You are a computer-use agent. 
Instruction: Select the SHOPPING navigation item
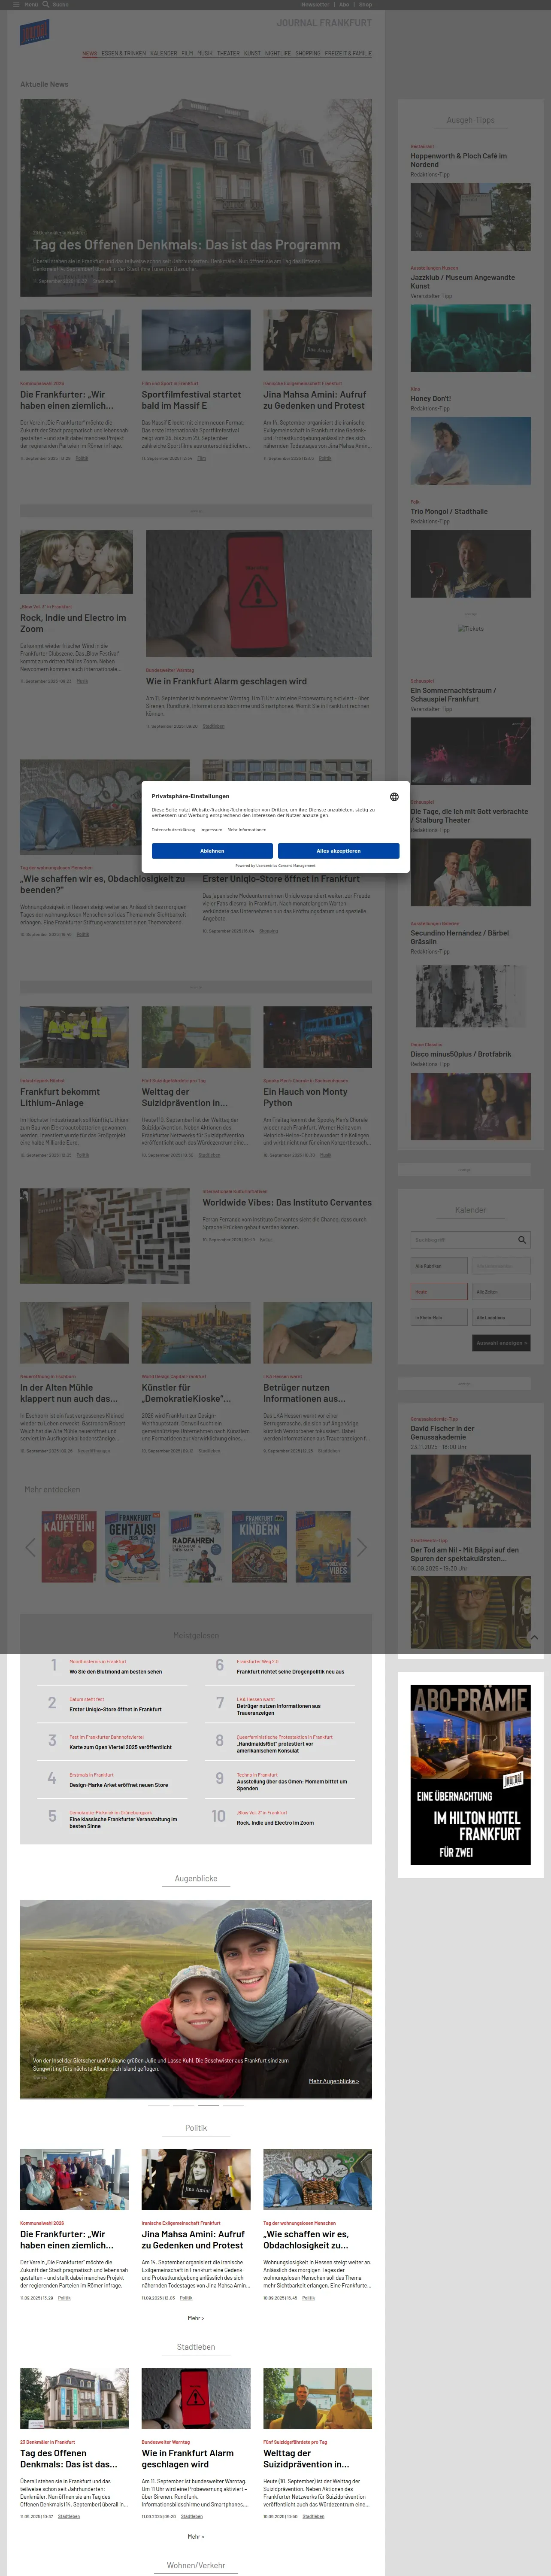(x=308, y=53)
